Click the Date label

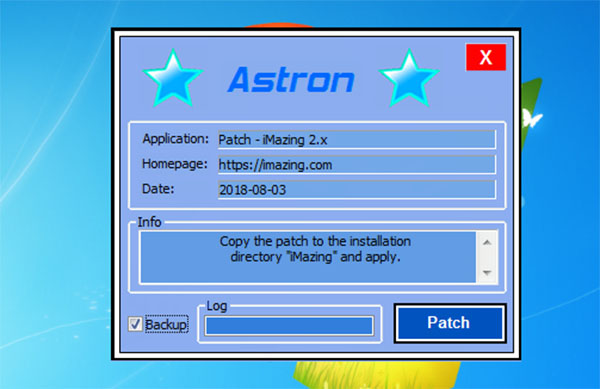click(x=158, y=189)
